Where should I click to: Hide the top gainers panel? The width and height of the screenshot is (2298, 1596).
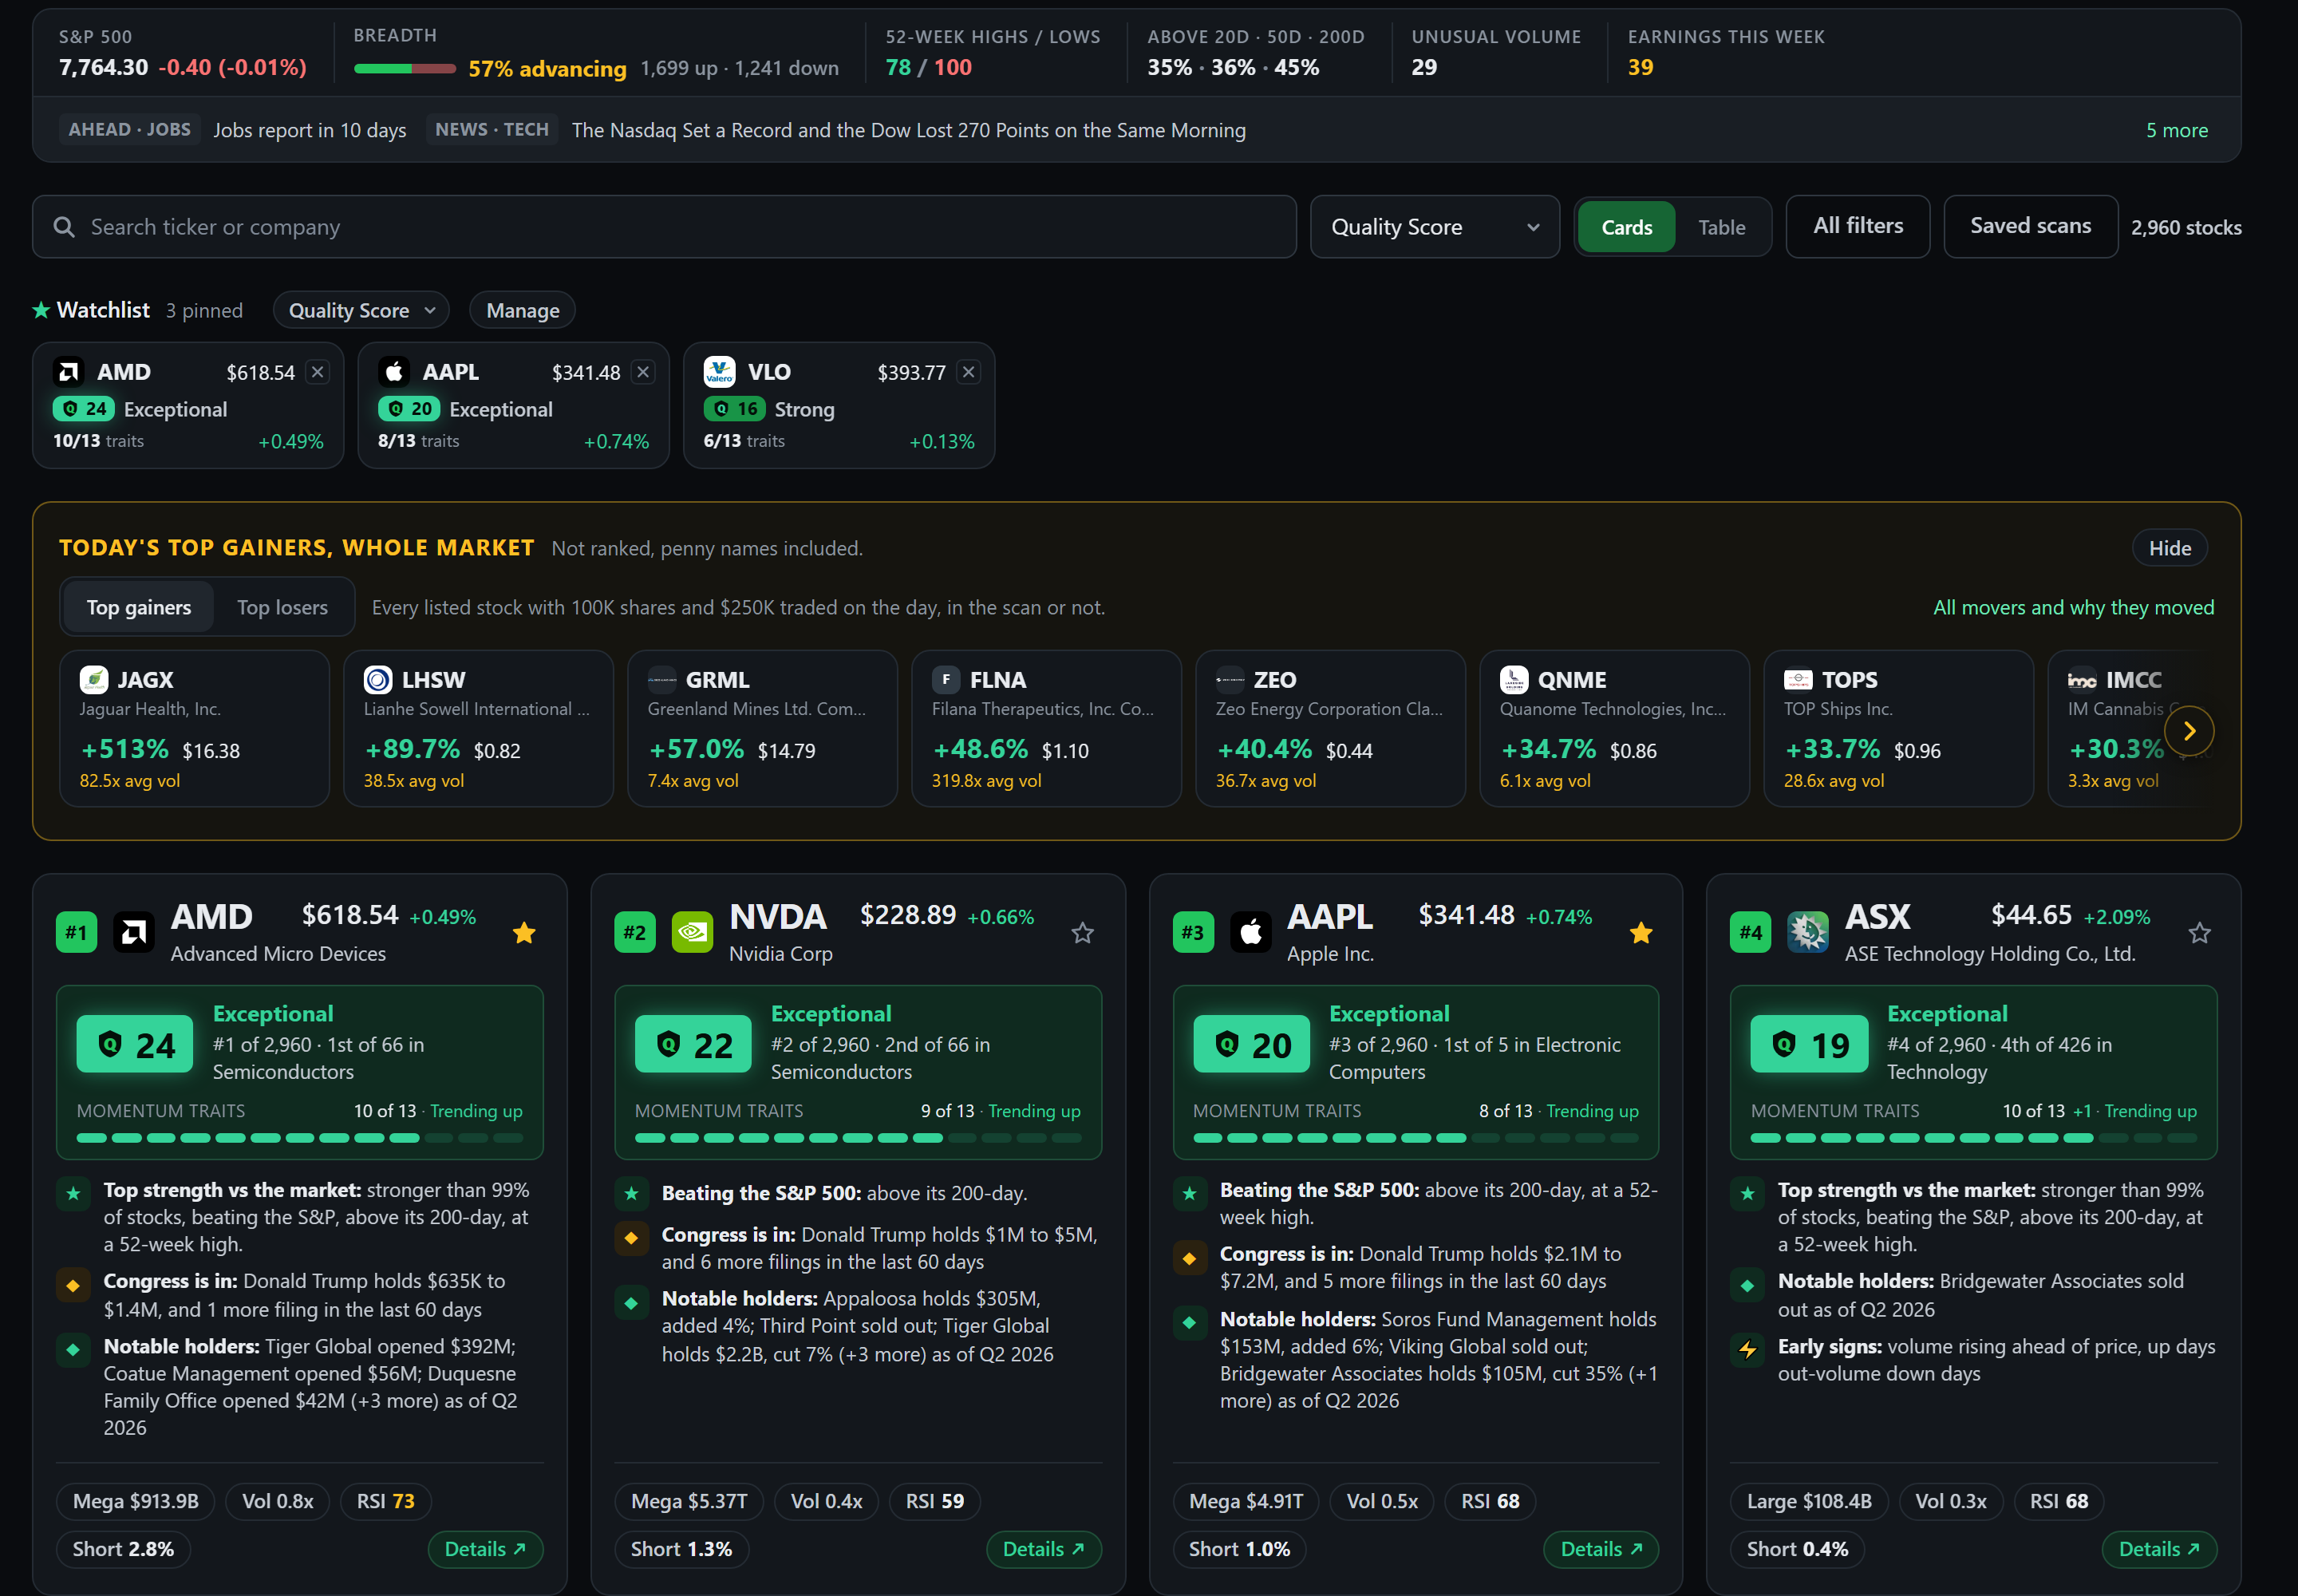(2169, 548)
